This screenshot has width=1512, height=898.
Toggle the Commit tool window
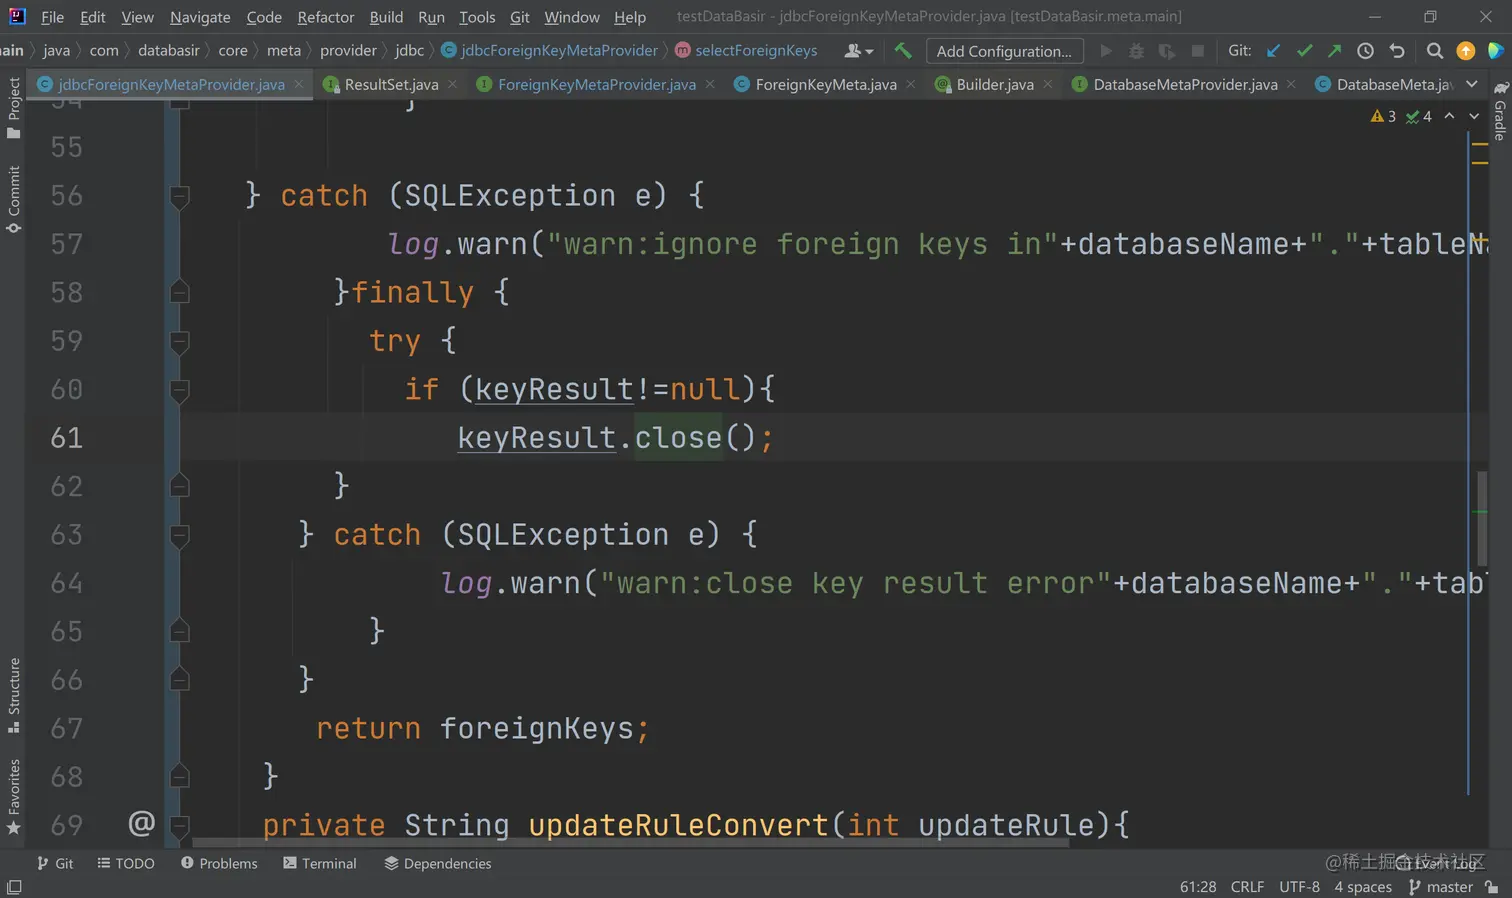click(x=14, y=199)
